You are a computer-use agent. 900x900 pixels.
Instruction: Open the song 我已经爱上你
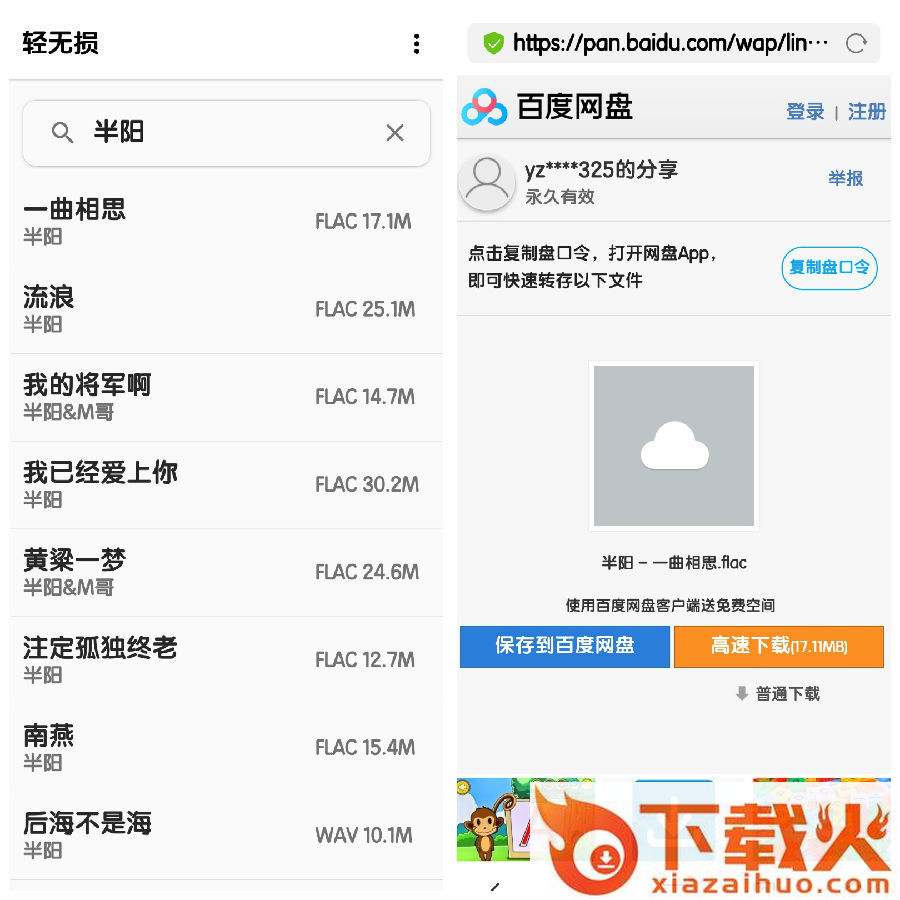(226, 485)
